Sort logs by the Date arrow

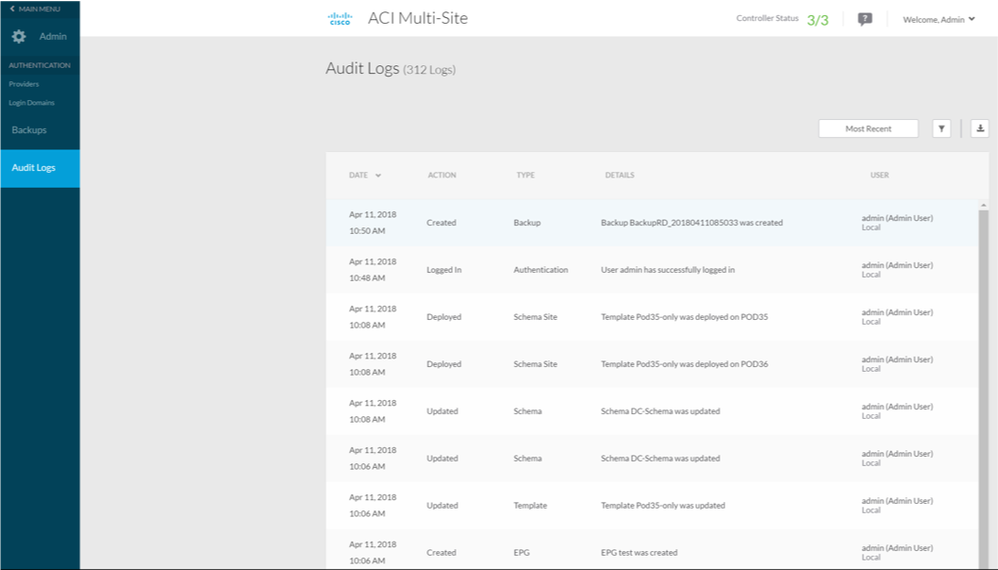coord(378,176)
